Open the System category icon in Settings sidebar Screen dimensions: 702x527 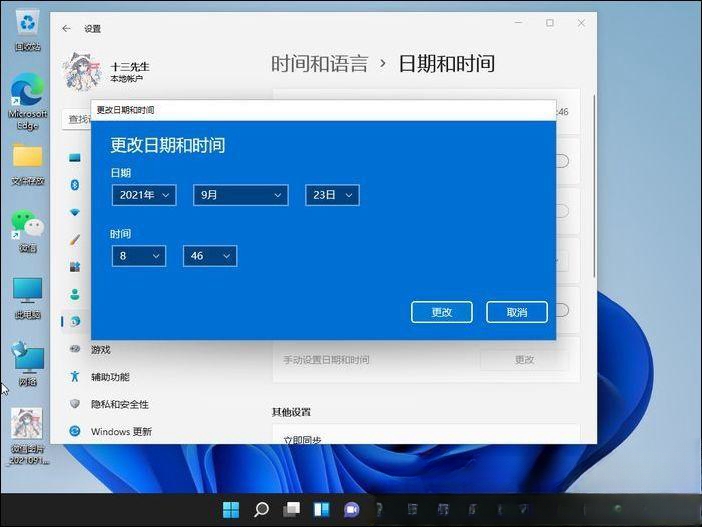click(x=75, y=158)
